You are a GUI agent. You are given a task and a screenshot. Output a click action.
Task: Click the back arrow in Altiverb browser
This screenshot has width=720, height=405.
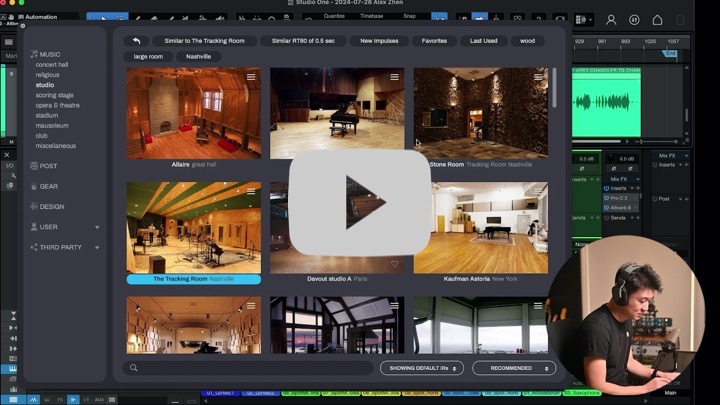pos(136,41)
